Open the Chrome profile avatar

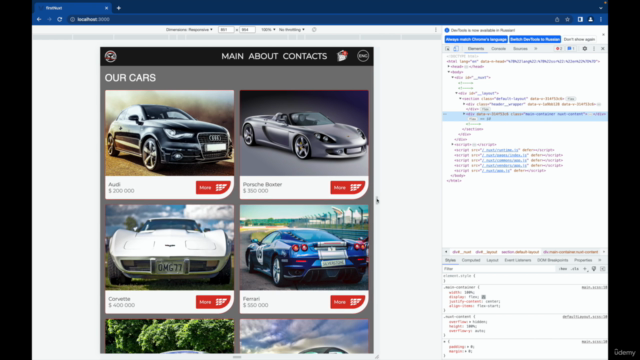pyautogui.click(x=591, y=19)
